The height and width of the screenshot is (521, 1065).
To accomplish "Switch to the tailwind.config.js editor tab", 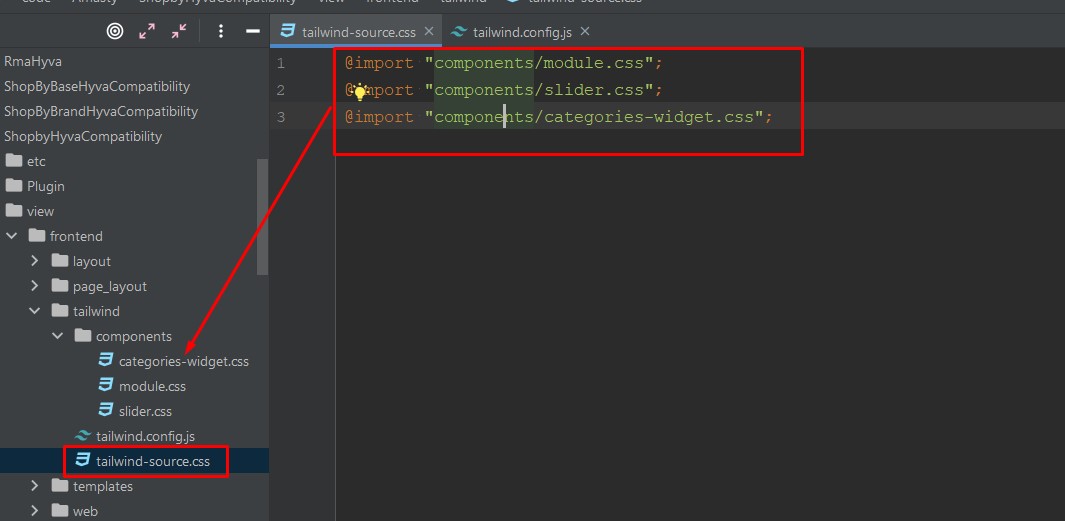I will (x=522, y=31).
